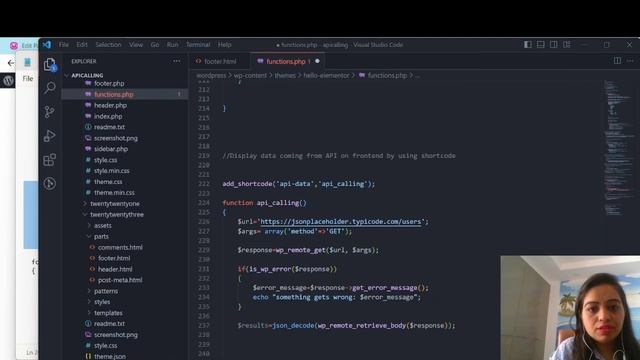
Task: Toggle panel layout icon in title bar
Action: (x=541, y=44)
